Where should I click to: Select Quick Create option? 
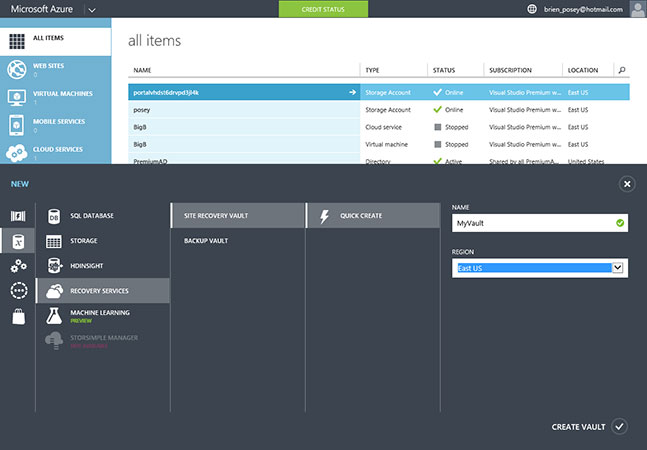point(373,216)
